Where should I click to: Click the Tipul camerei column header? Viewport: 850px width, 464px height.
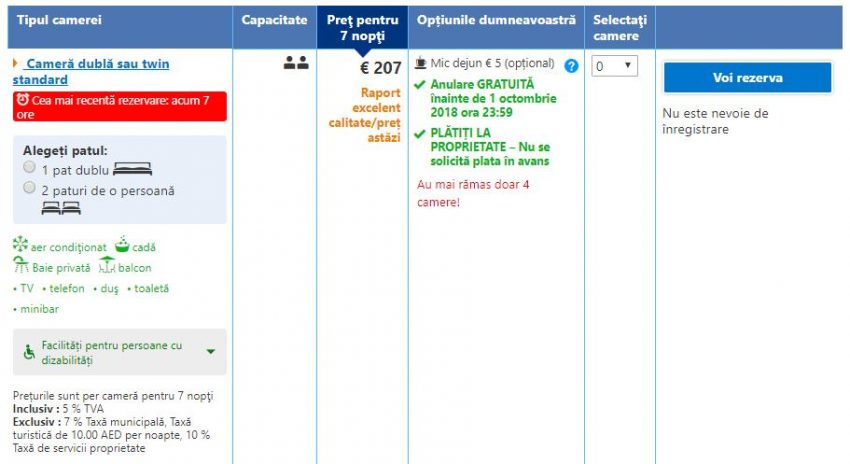tap(60, 20)
